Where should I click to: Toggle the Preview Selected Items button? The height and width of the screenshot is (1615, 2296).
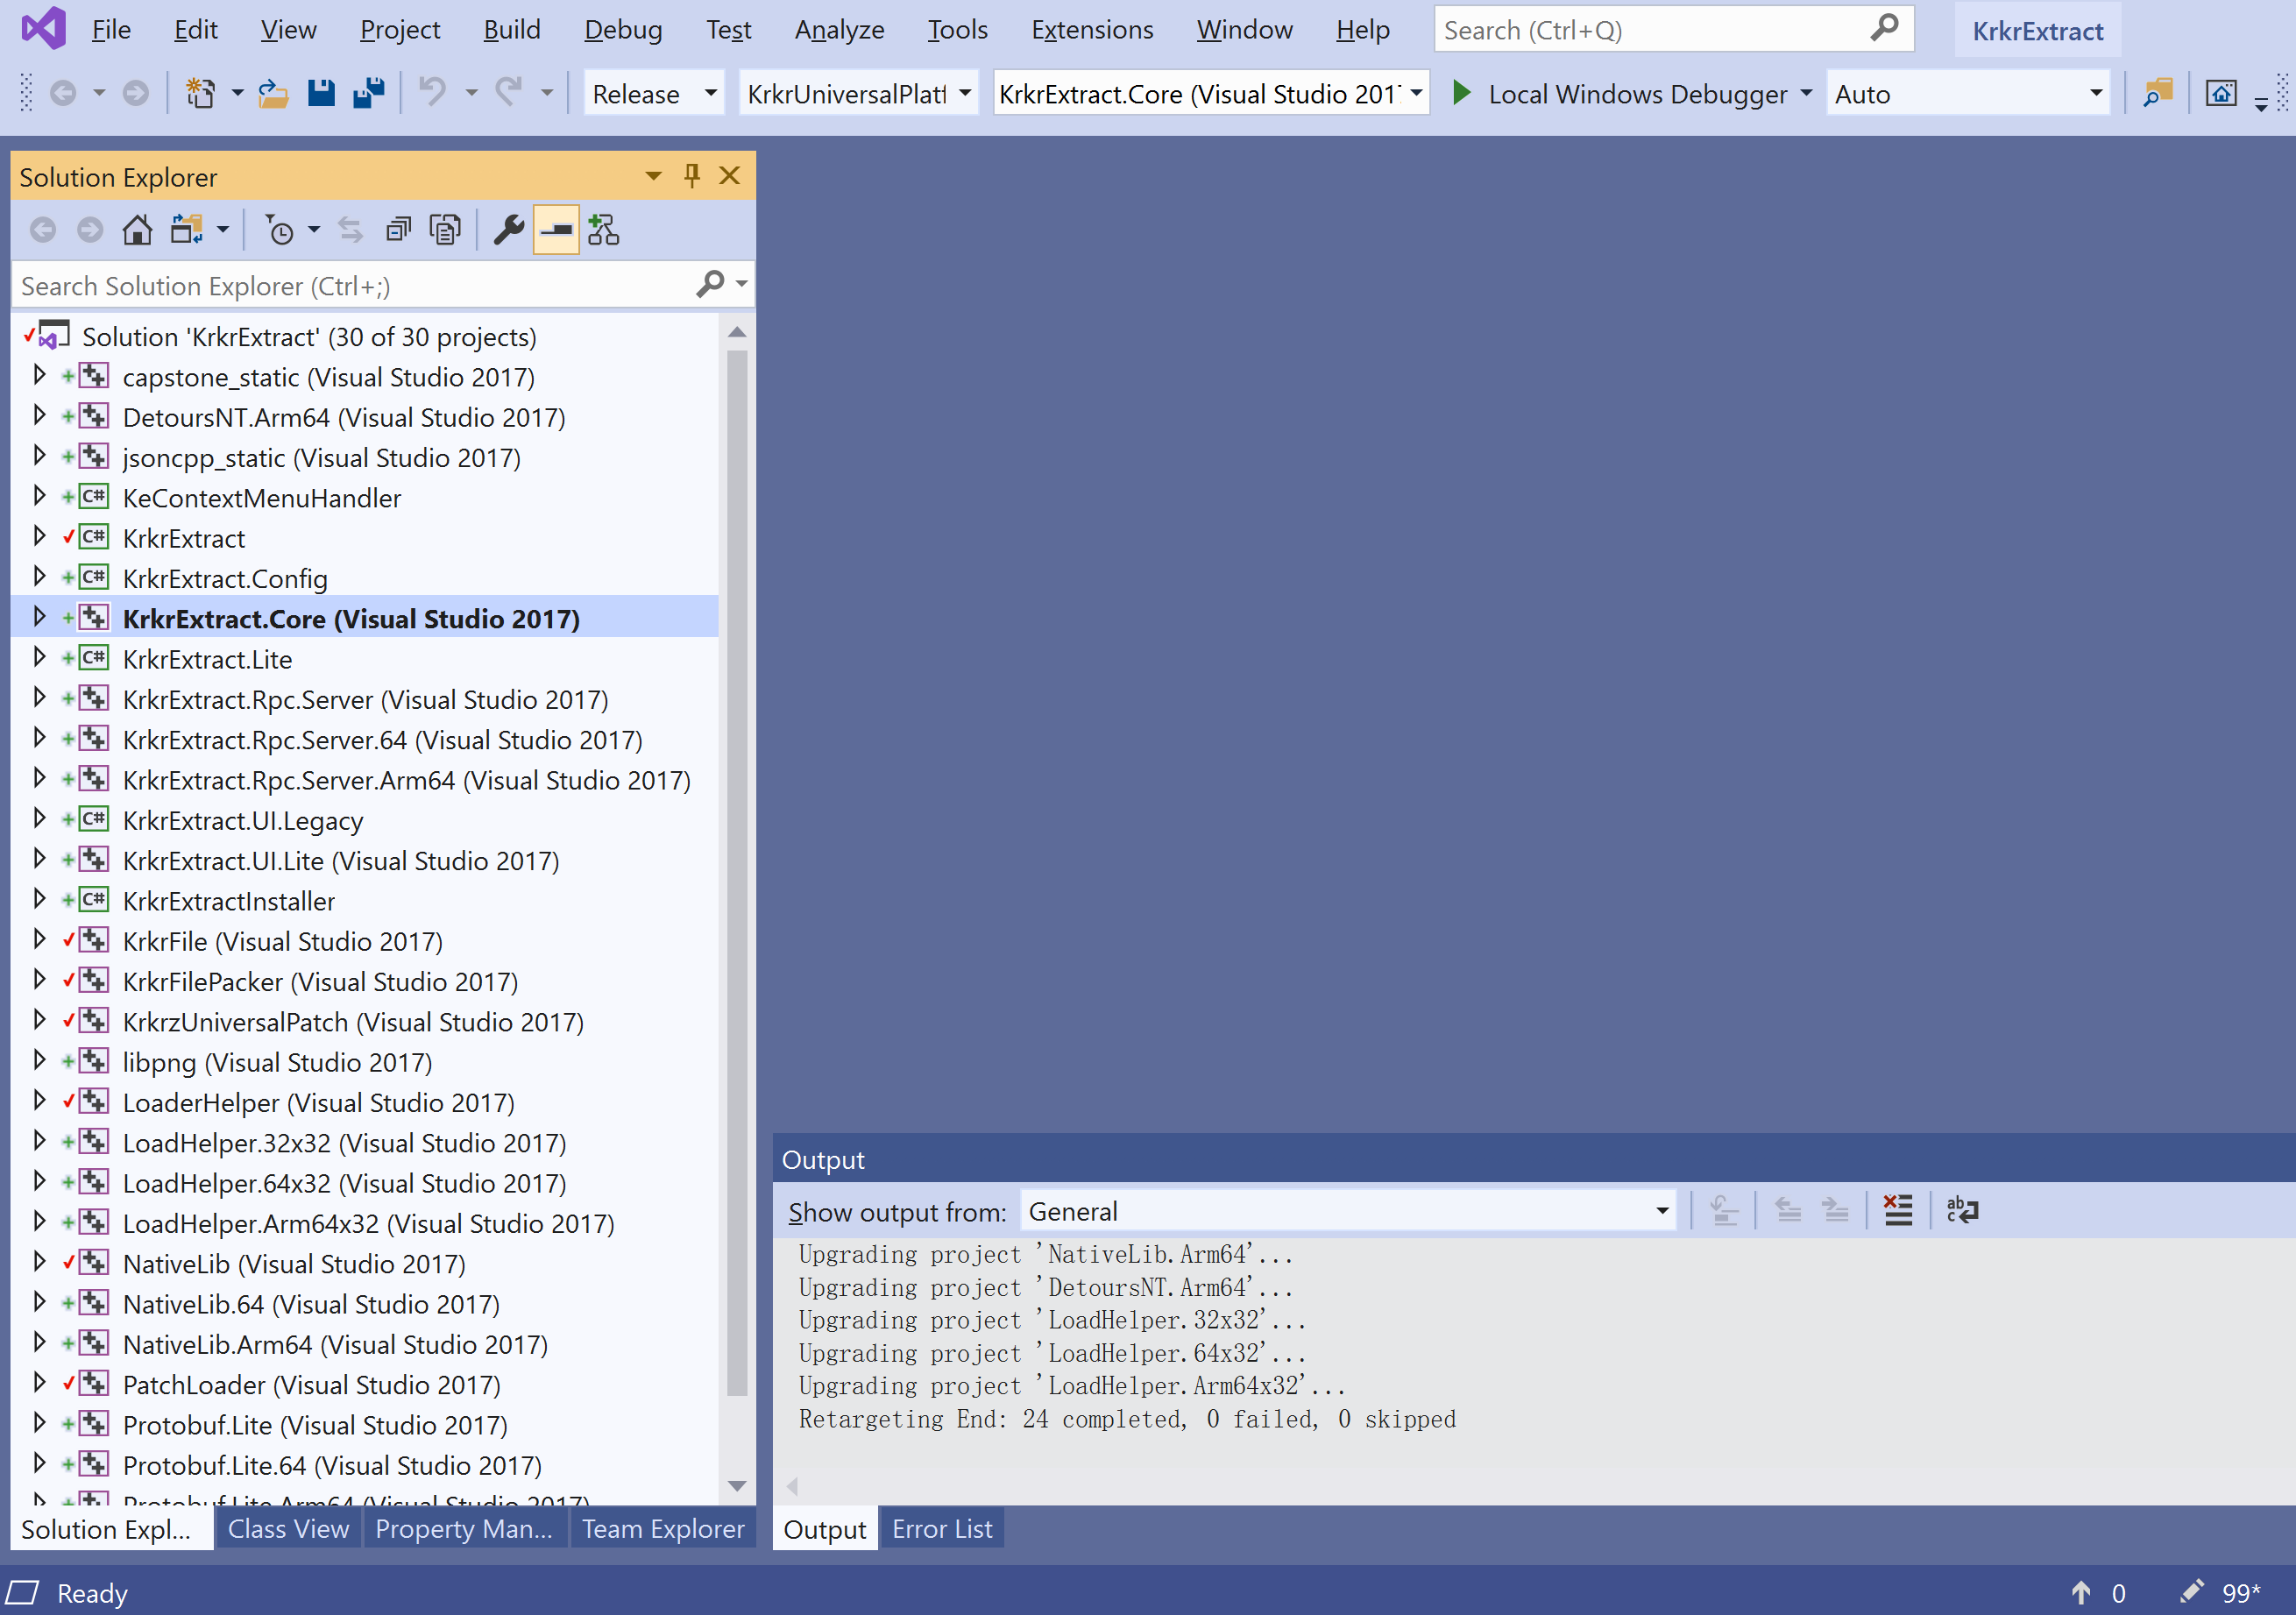(x=556, y=230)
